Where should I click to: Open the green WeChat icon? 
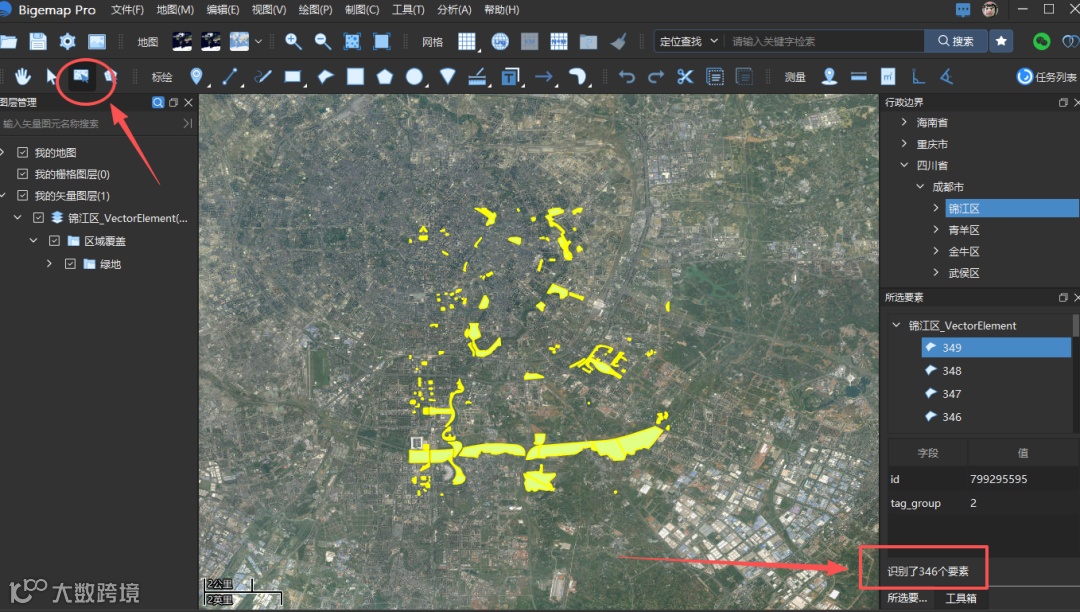[x=1041, y=41]
